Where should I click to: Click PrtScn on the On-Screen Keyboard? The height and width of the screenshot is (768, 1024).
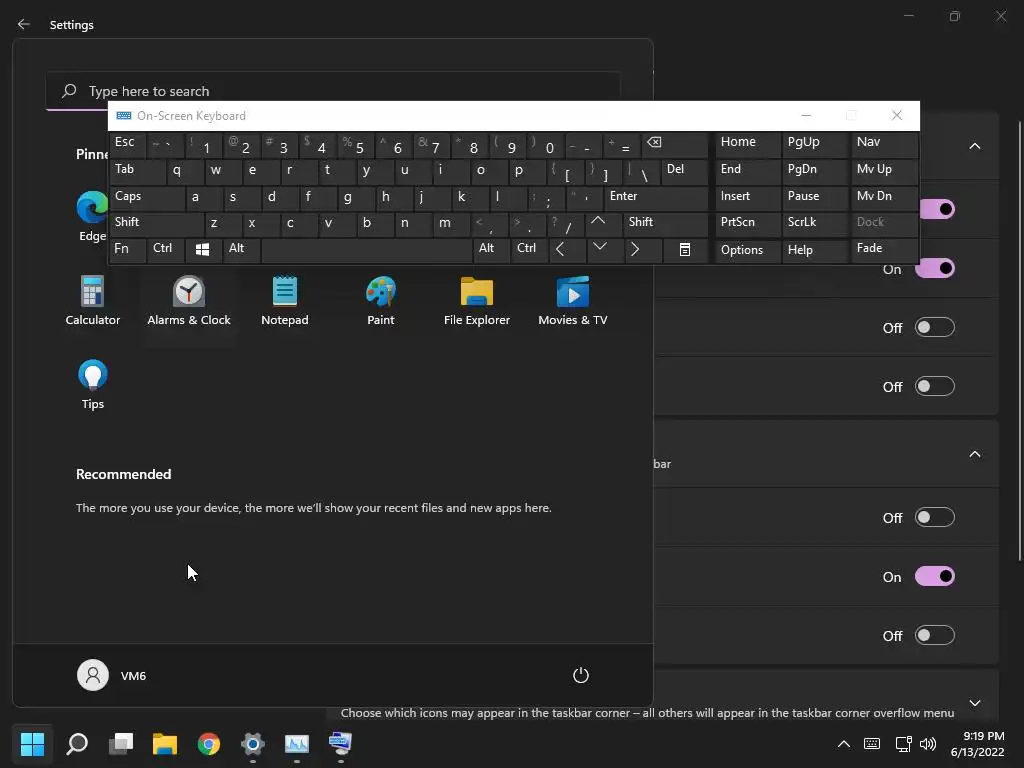[746, 223]
